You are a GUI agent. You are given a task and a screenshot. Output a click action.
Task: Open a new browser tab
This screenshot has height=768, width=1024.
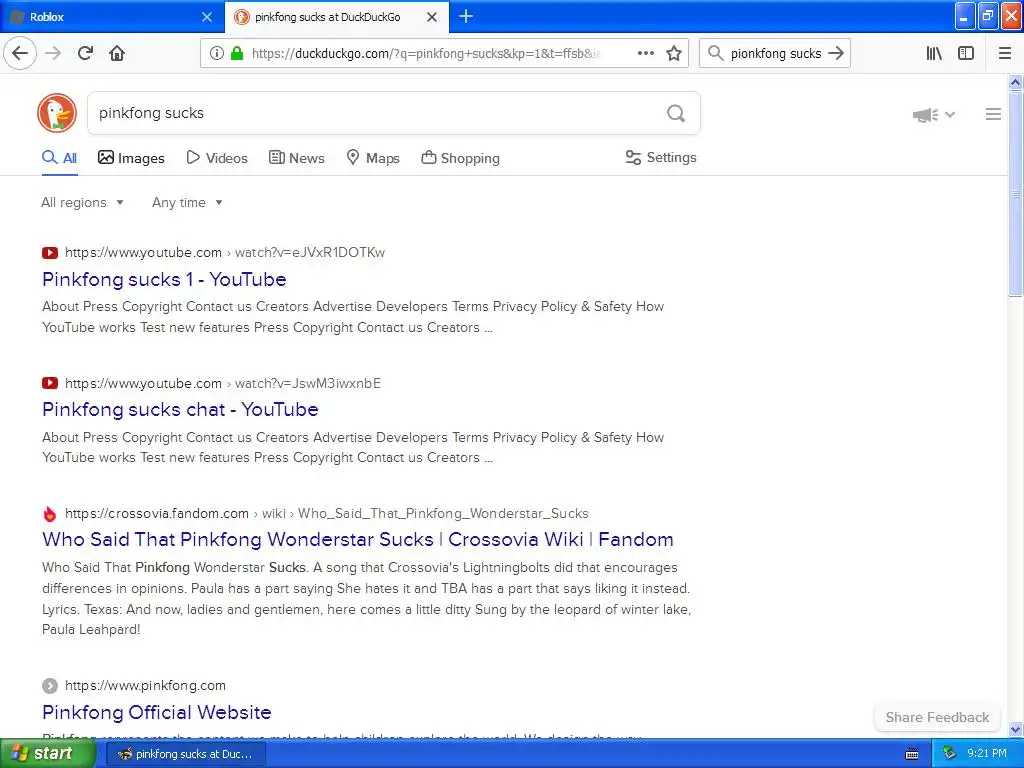(x=466, y=16)
